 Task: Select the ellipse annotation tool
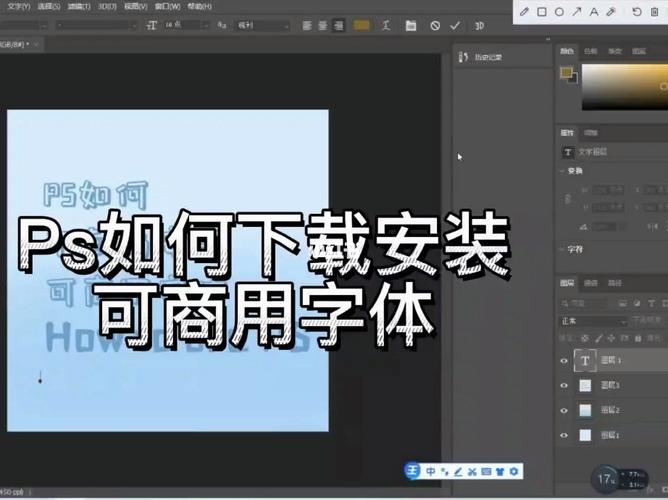[559, 11]
